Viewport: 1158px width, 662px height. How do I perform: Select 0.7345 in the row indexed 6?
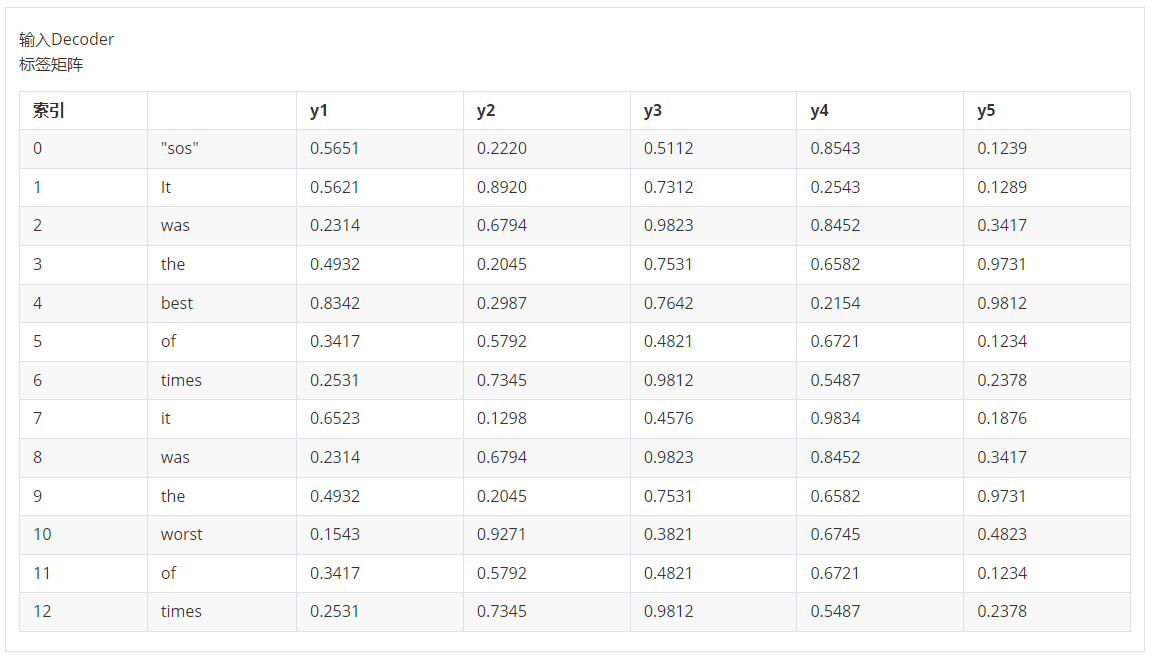tap(501, 381)
